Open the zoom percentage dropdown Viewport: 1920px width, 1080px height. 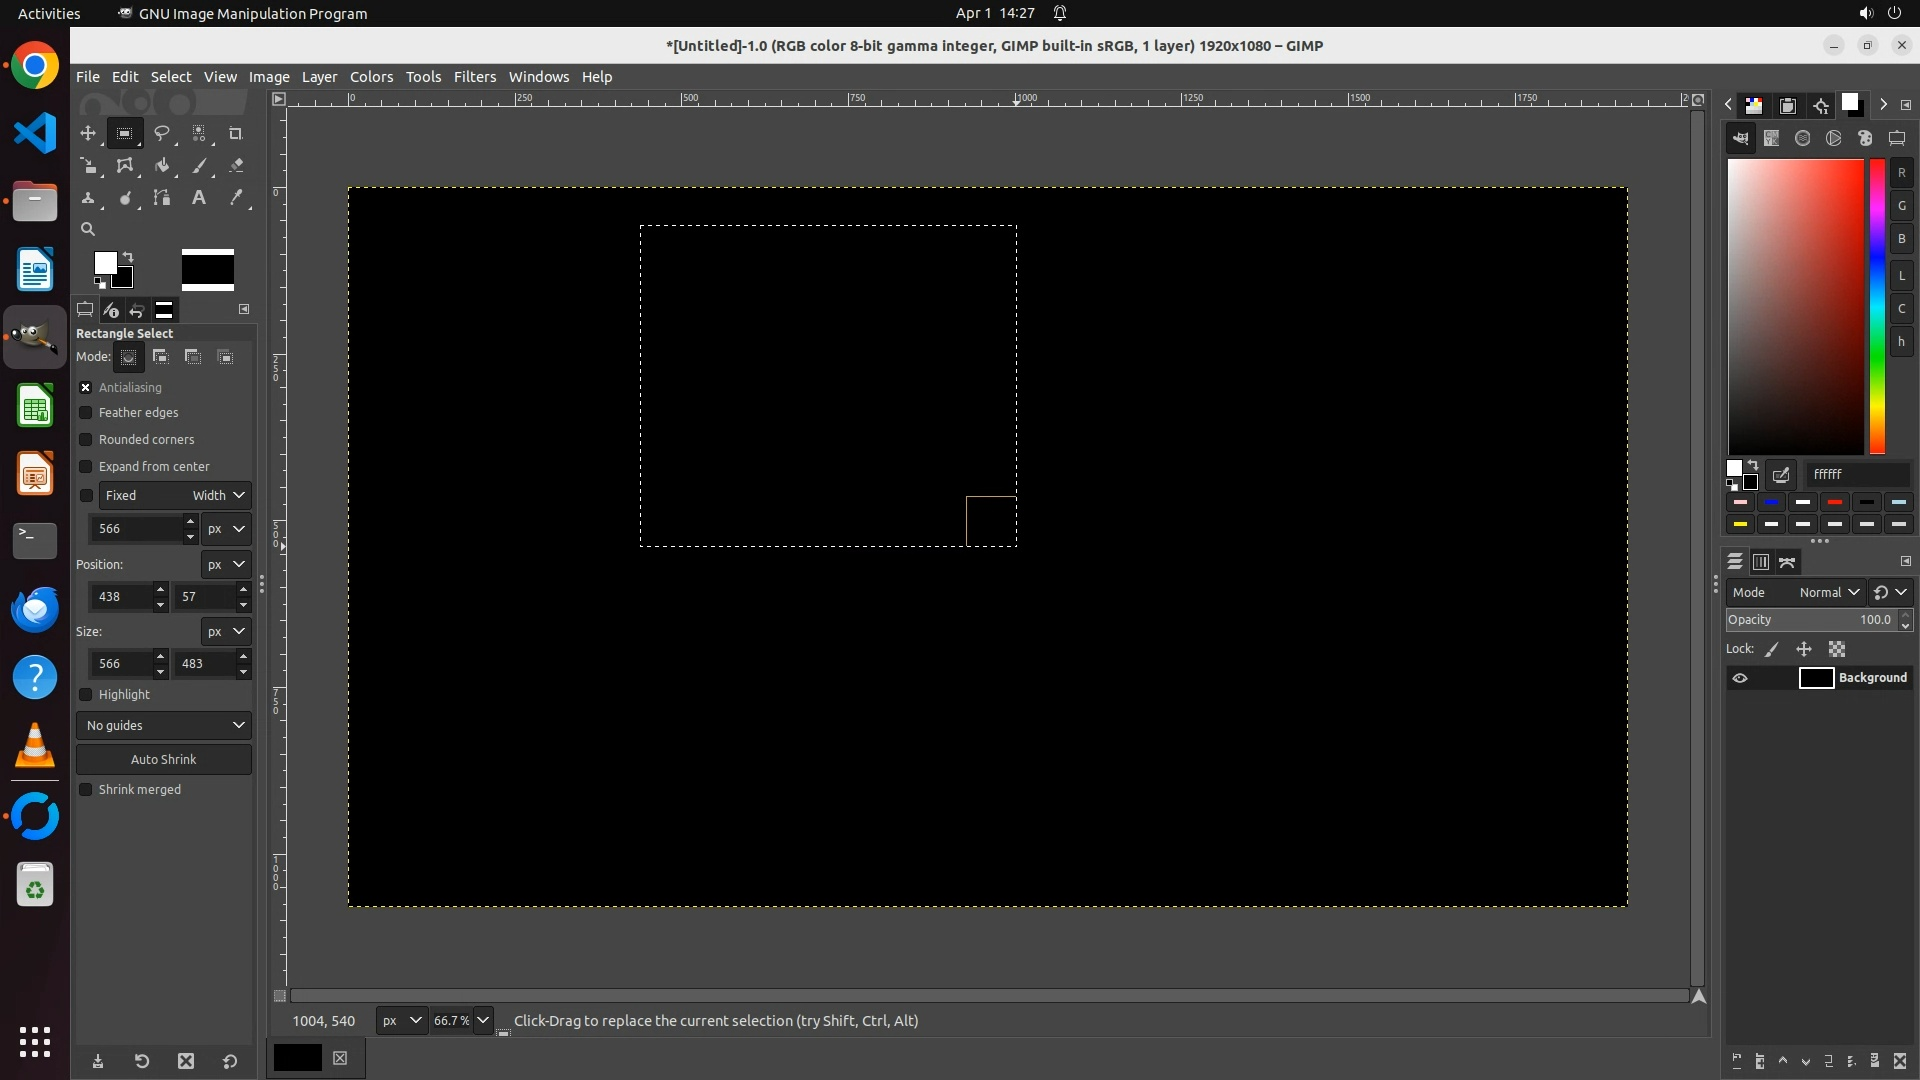(483, 1021)
